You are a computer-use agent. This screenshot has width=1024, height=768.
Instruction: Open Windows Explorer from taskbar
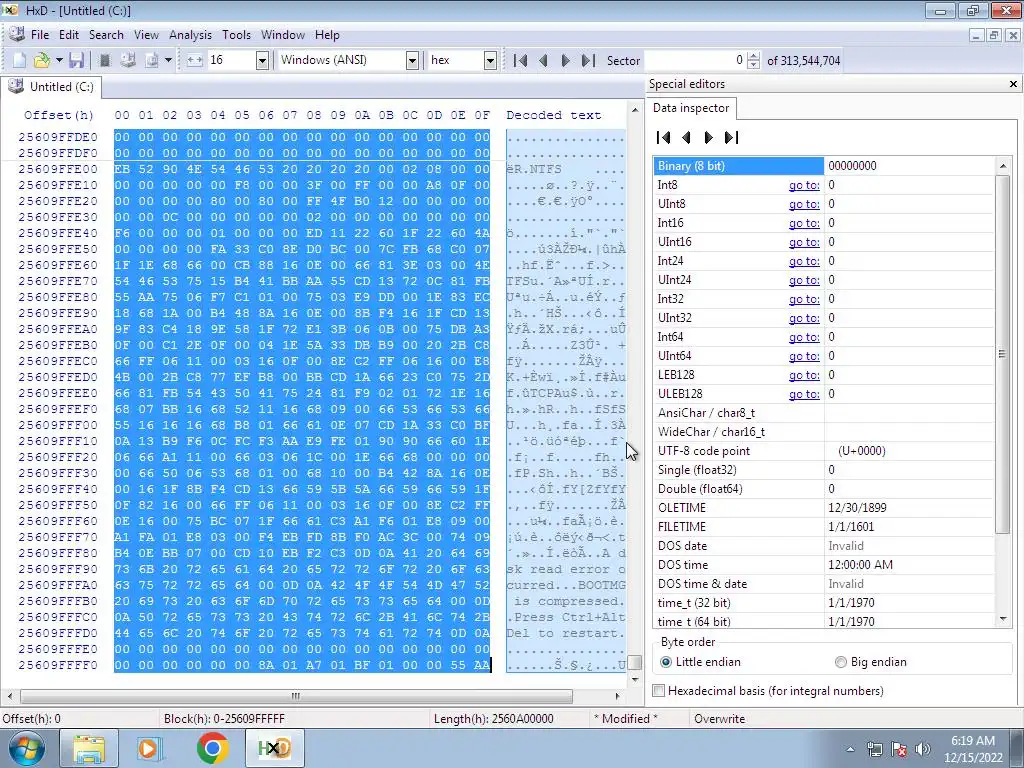pyautogui.click(x=89, y=748)
